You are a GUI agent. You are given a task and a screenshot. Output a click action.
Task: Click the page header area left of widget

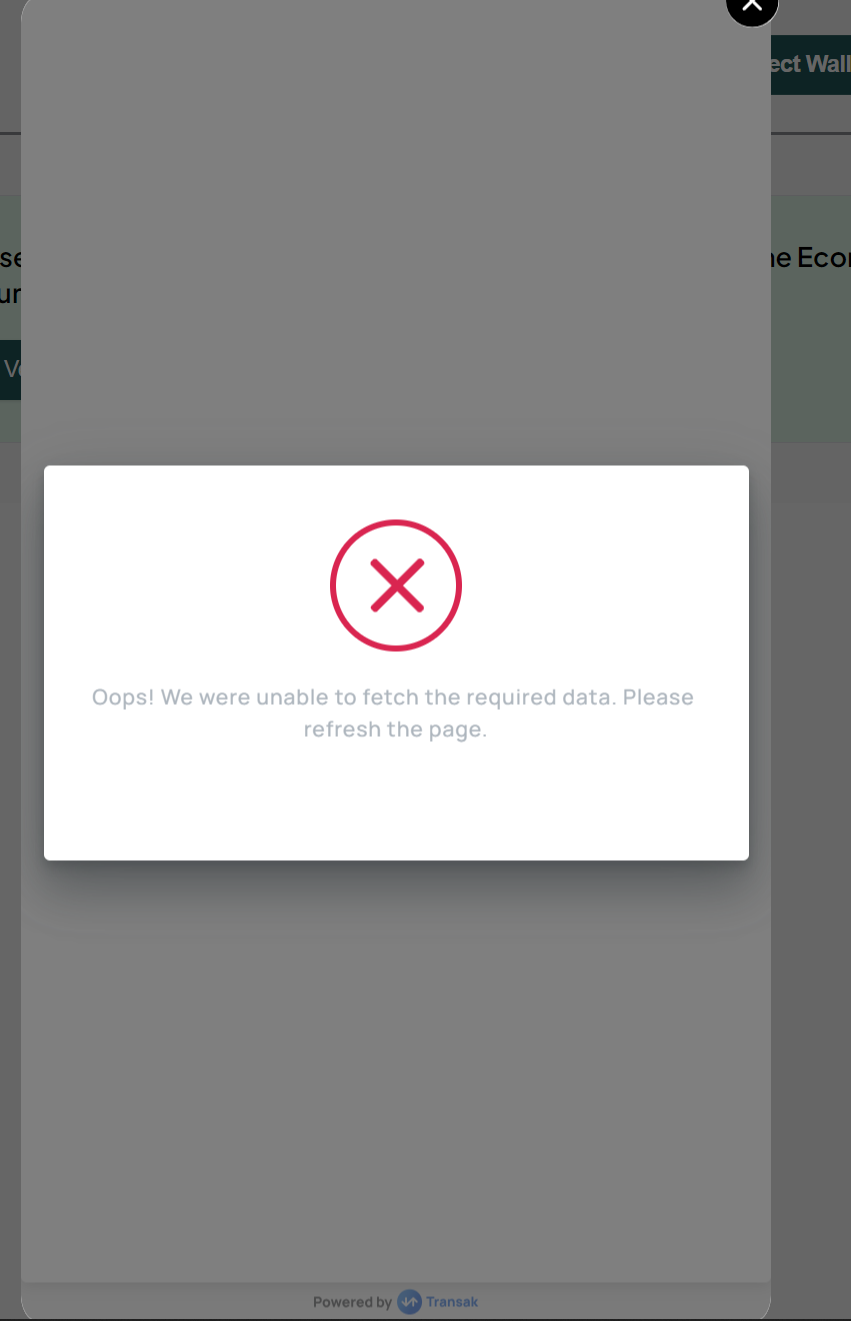tap(10, 65)
